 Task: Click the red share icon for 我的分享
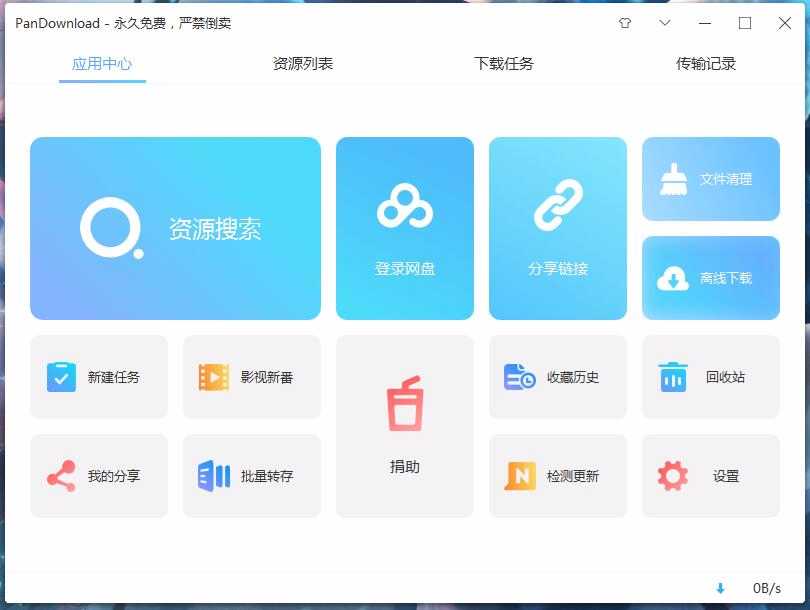coord(61,476)
